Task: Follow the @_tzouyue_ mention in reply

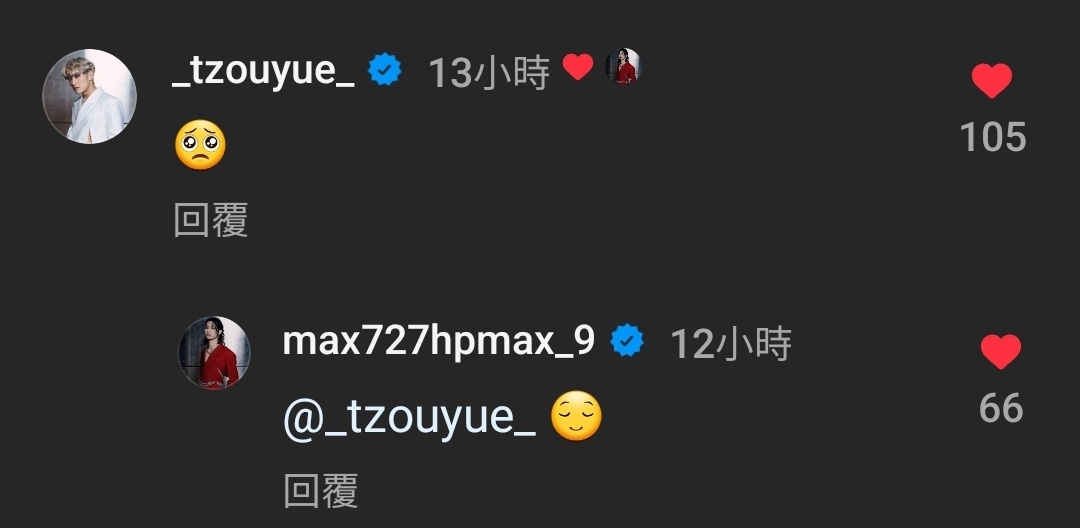Action: 410,417
